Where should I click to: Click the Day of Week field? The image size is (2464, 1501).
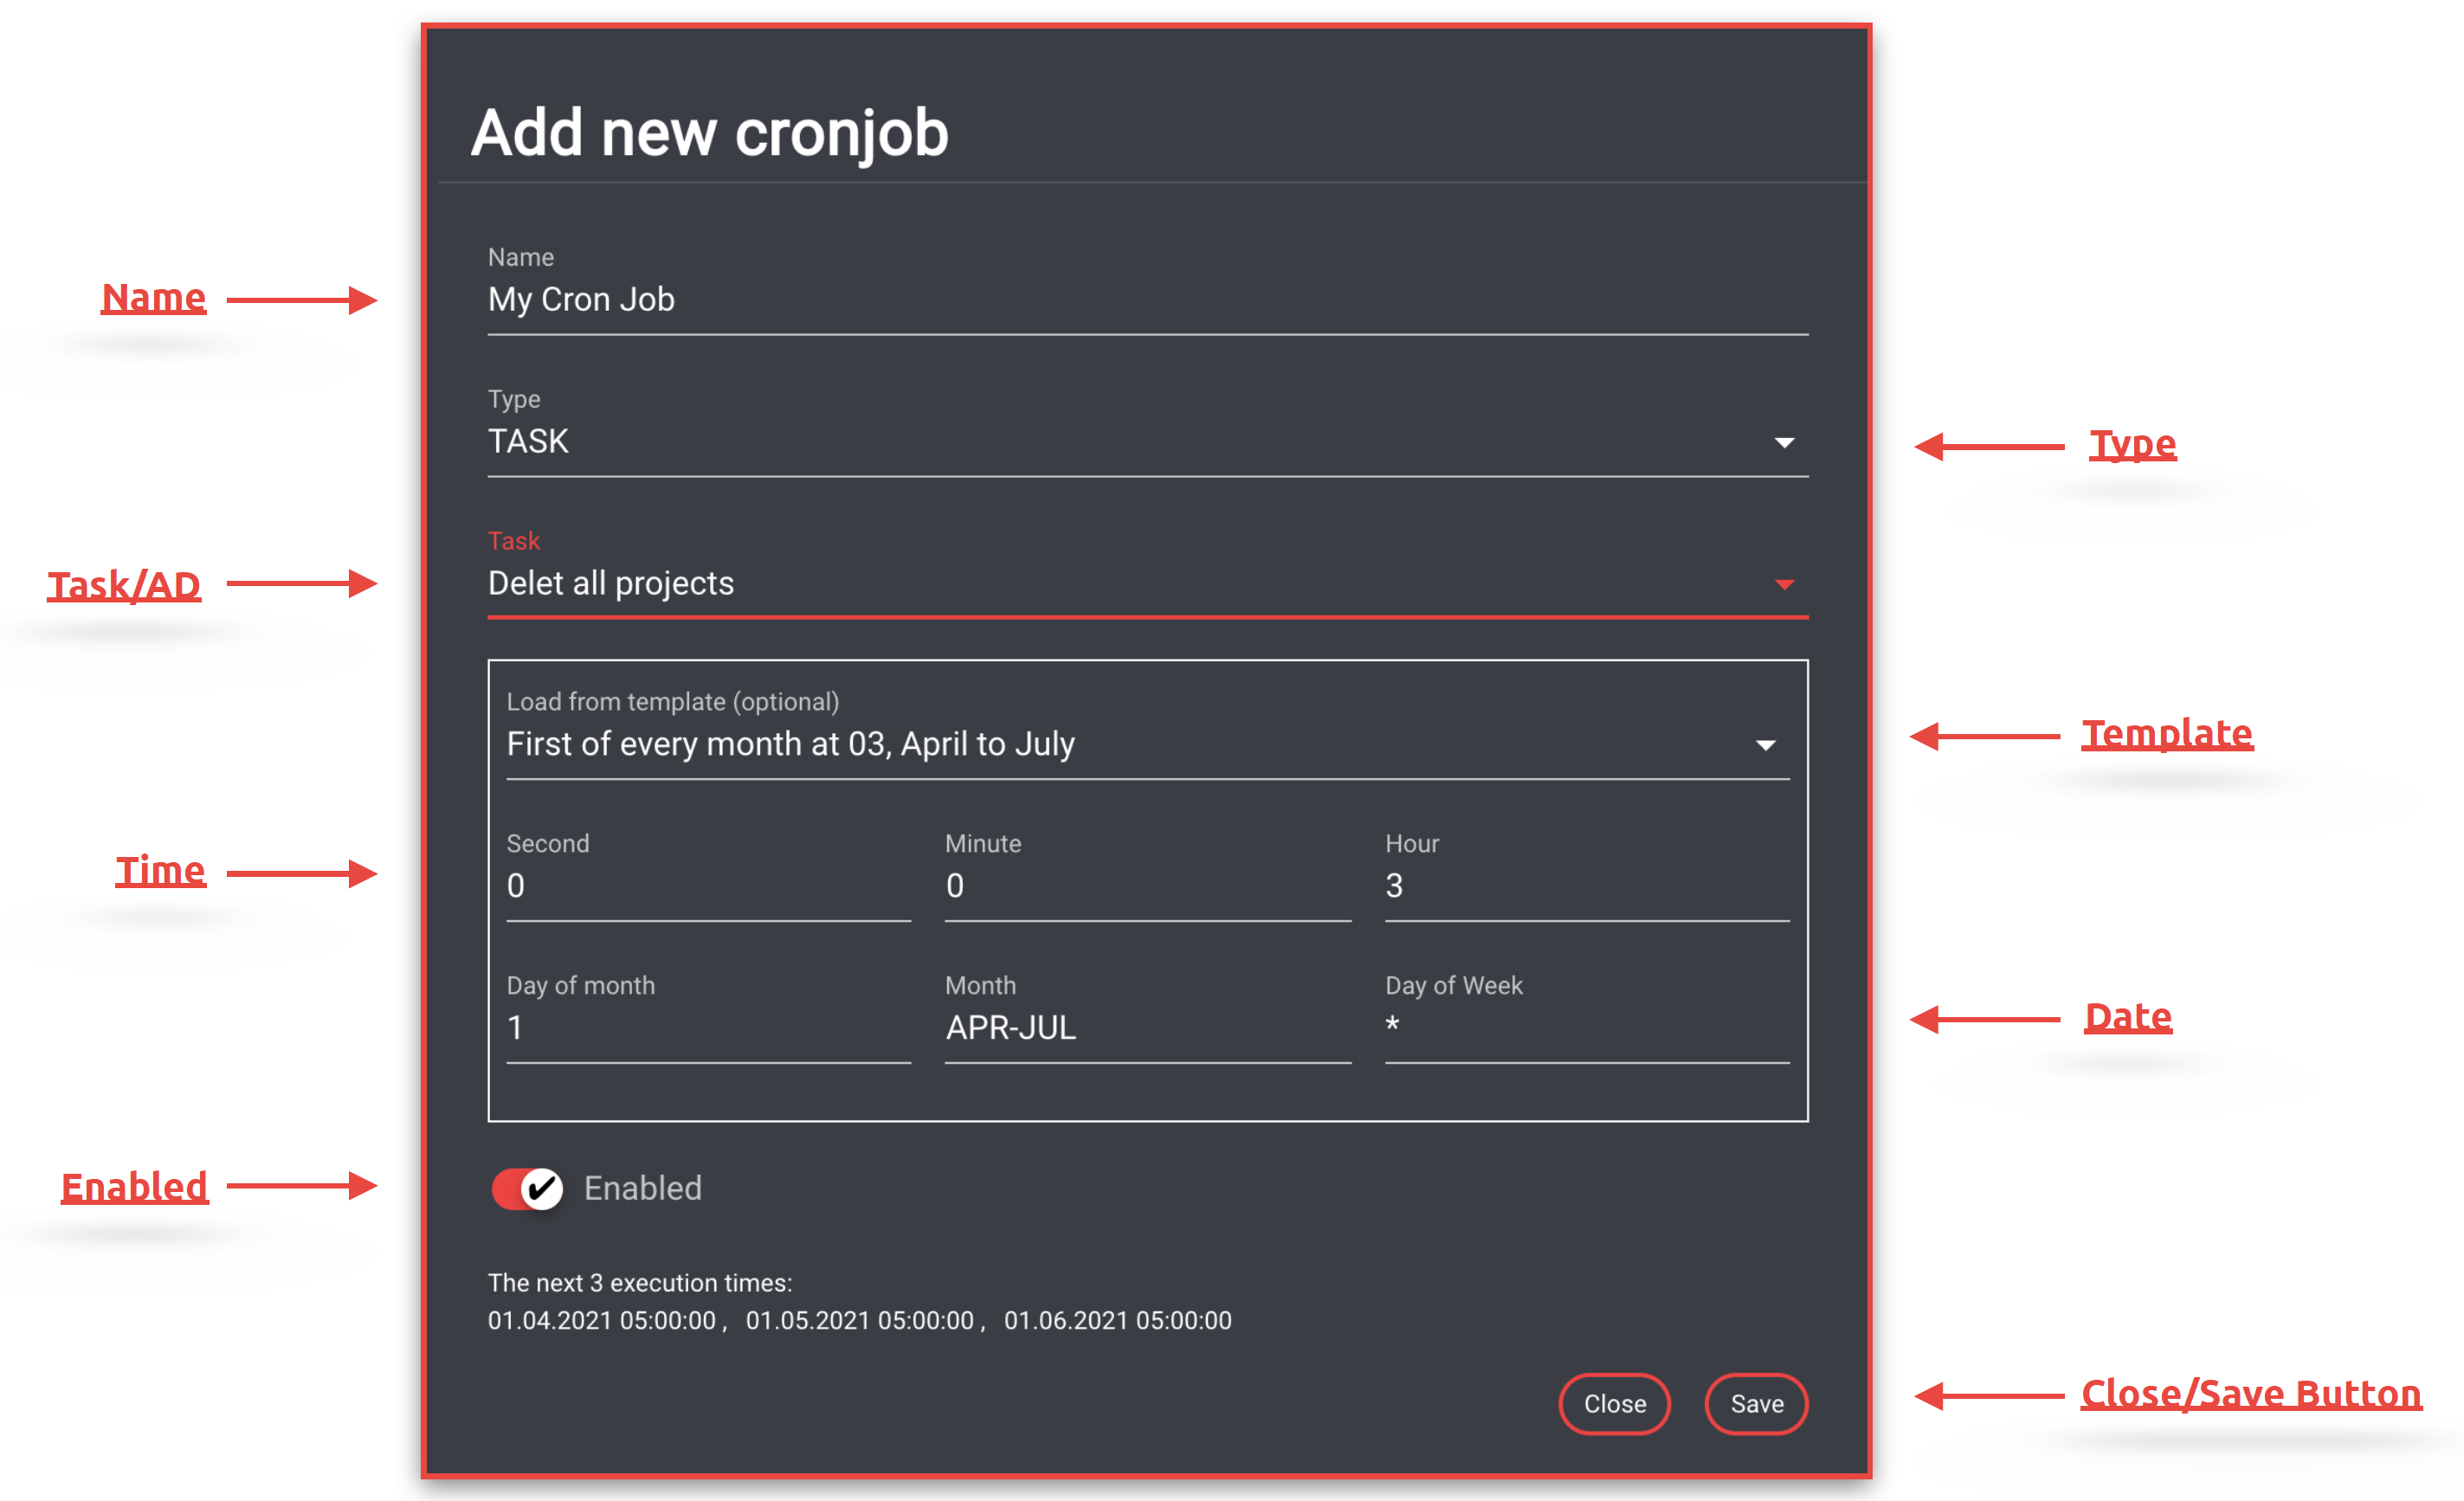pyautogui.click(x=1585, y=1028)
